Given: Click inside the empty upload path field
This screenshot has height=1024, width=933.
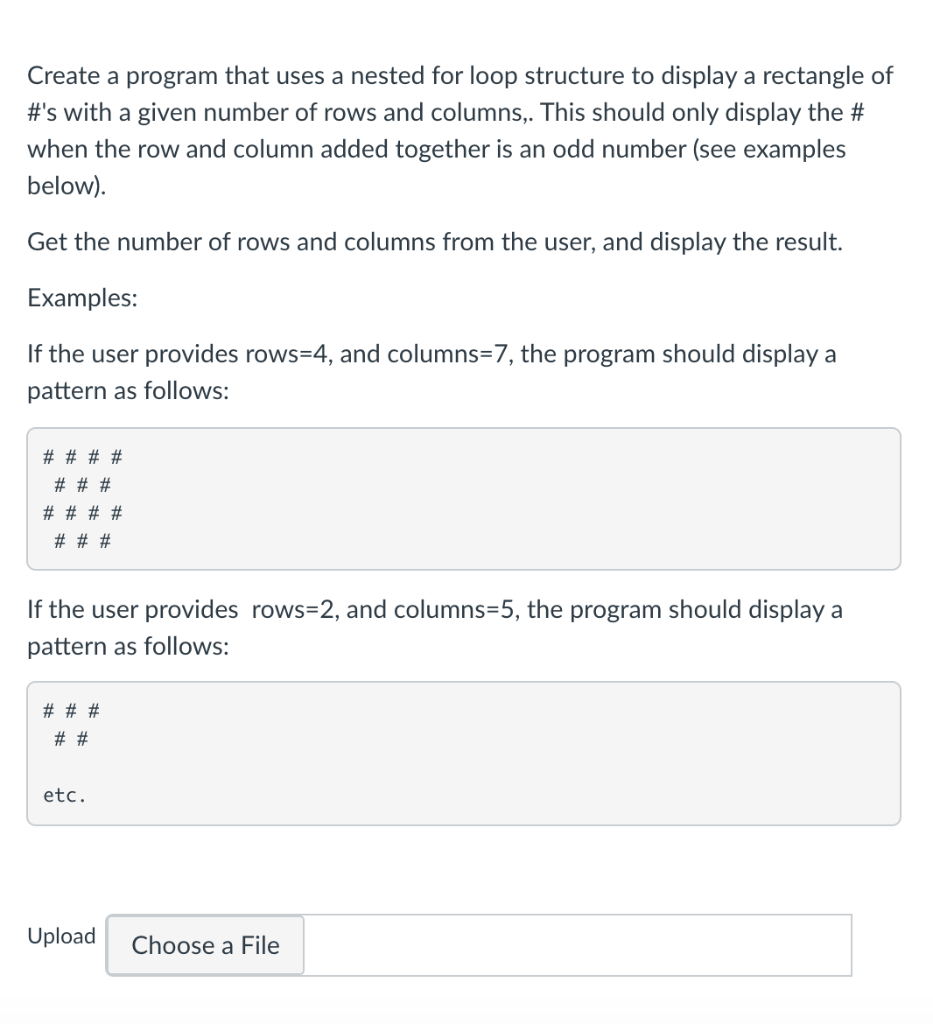Looking at the screenshot, I should point(580,945).
